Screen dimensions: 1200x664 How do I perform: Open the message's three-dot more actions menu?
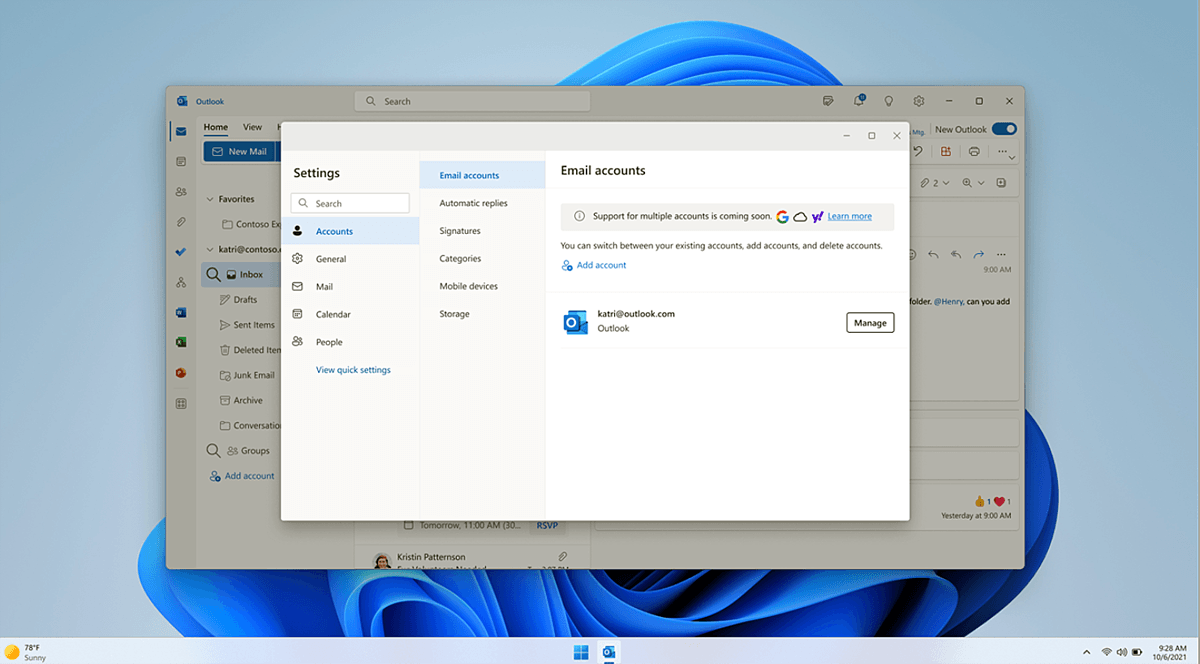[1001, 254]
